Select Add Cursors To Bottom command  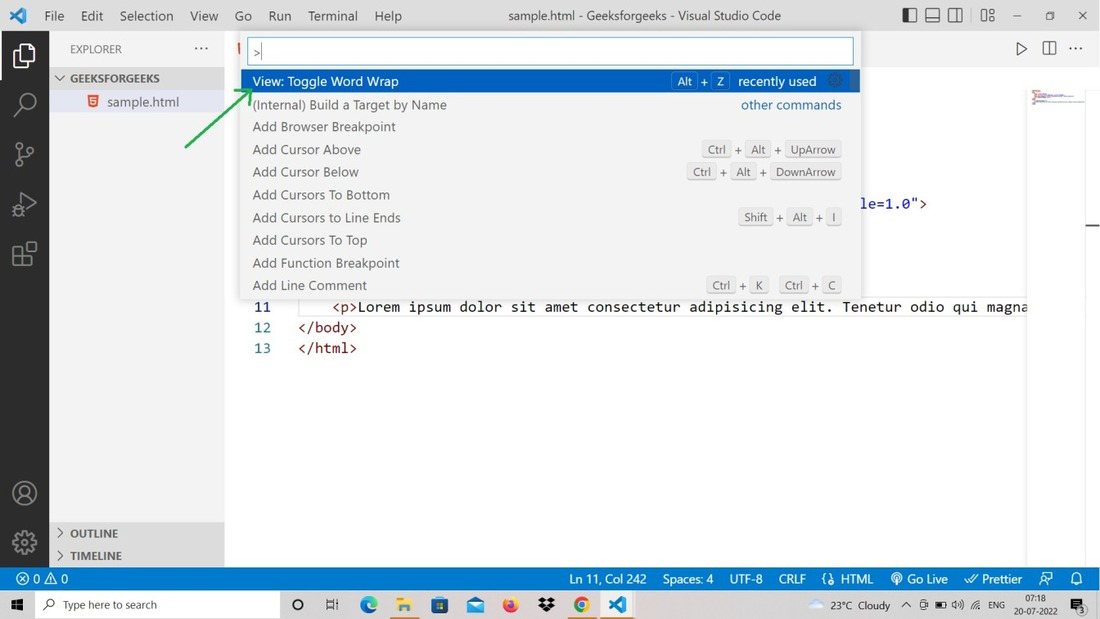coord(550,194)
